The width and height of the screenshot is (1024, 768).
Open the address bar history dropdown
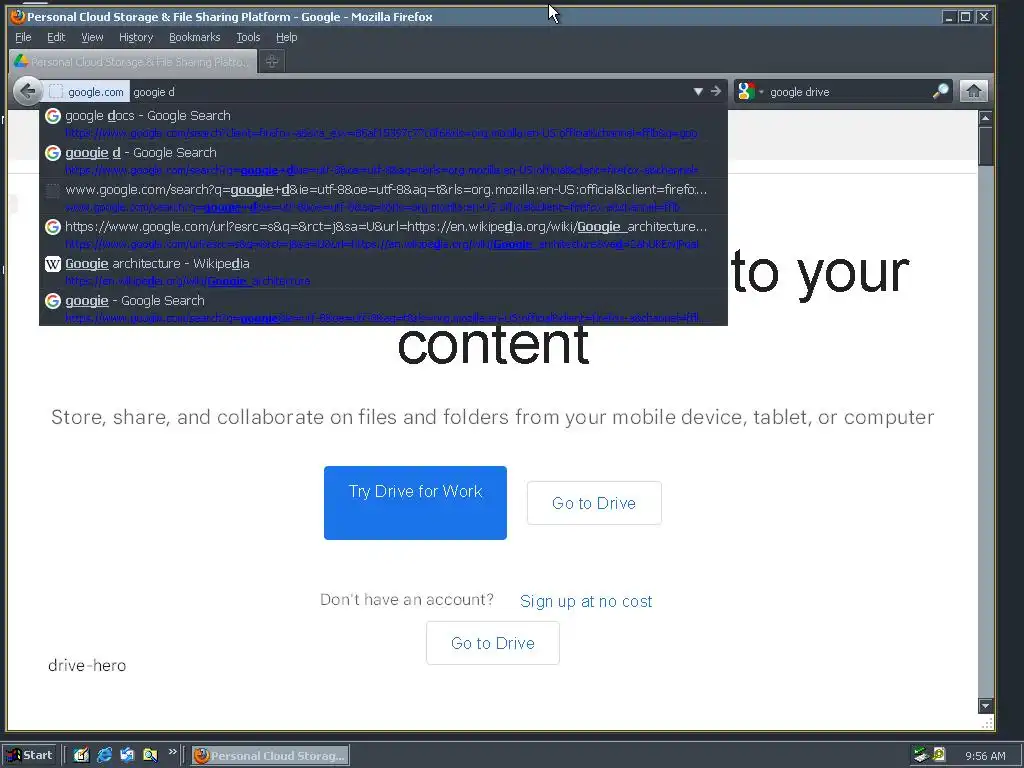697,91
